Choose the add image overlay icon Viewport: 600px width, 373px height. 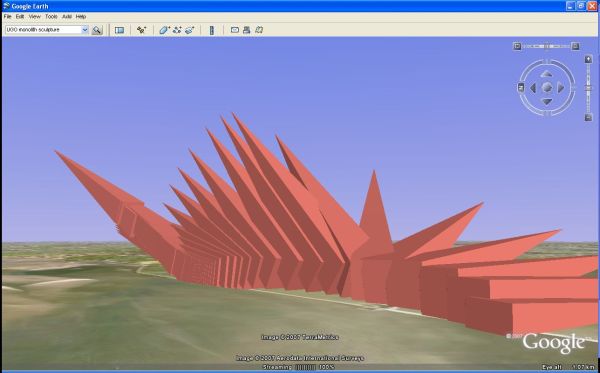point(189,30)
